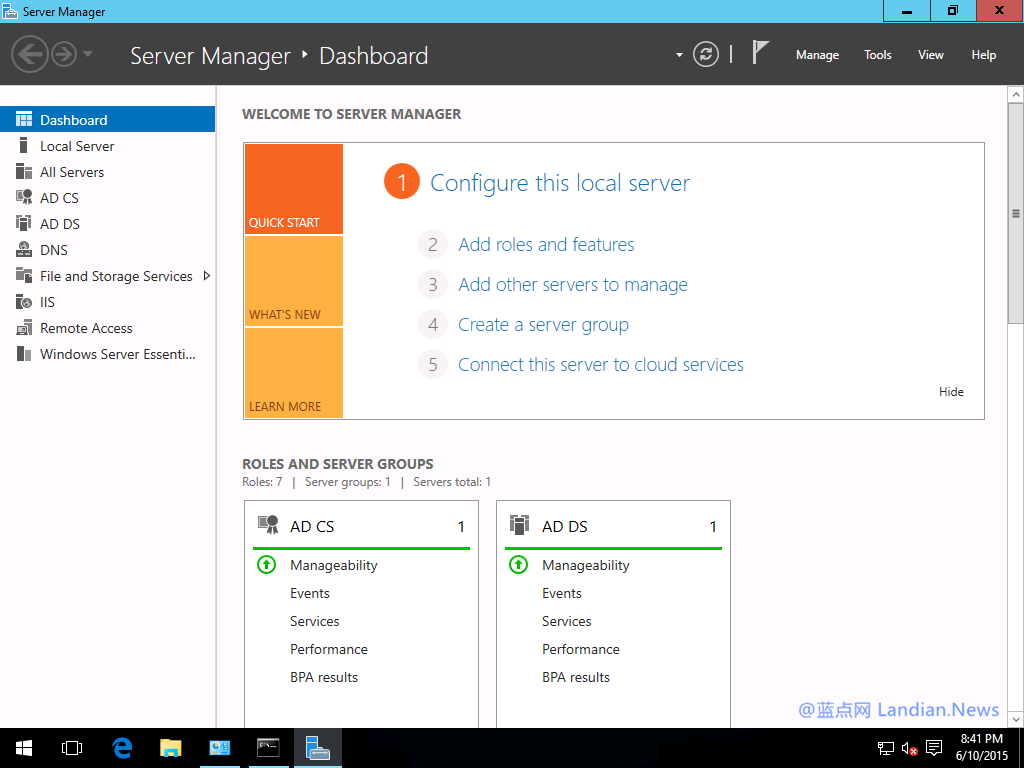Hide the Welcome to Server Manager tile
The height and width of the screenshot is (768, 1024).
(x=951, y=391)
